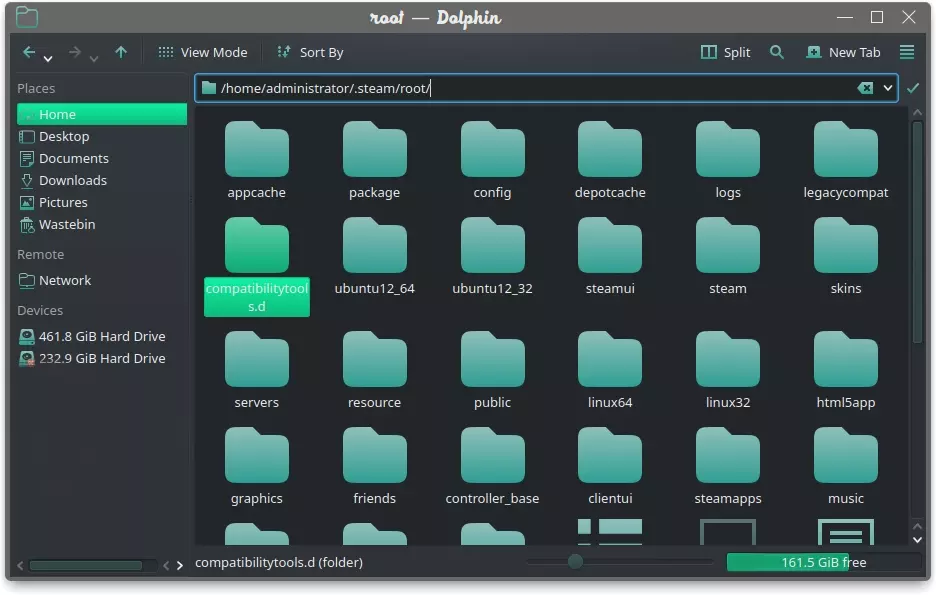Go up to the parent folder
The height and width of the screenshot is (595, 936).
[x=121, y=52]
